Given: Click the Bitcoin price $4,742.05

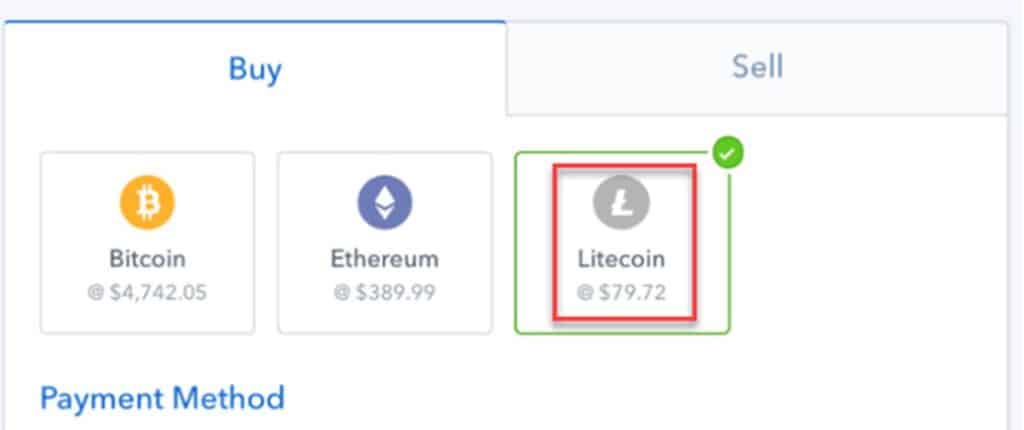Looking at the screenshot, I should click(157, 292).
